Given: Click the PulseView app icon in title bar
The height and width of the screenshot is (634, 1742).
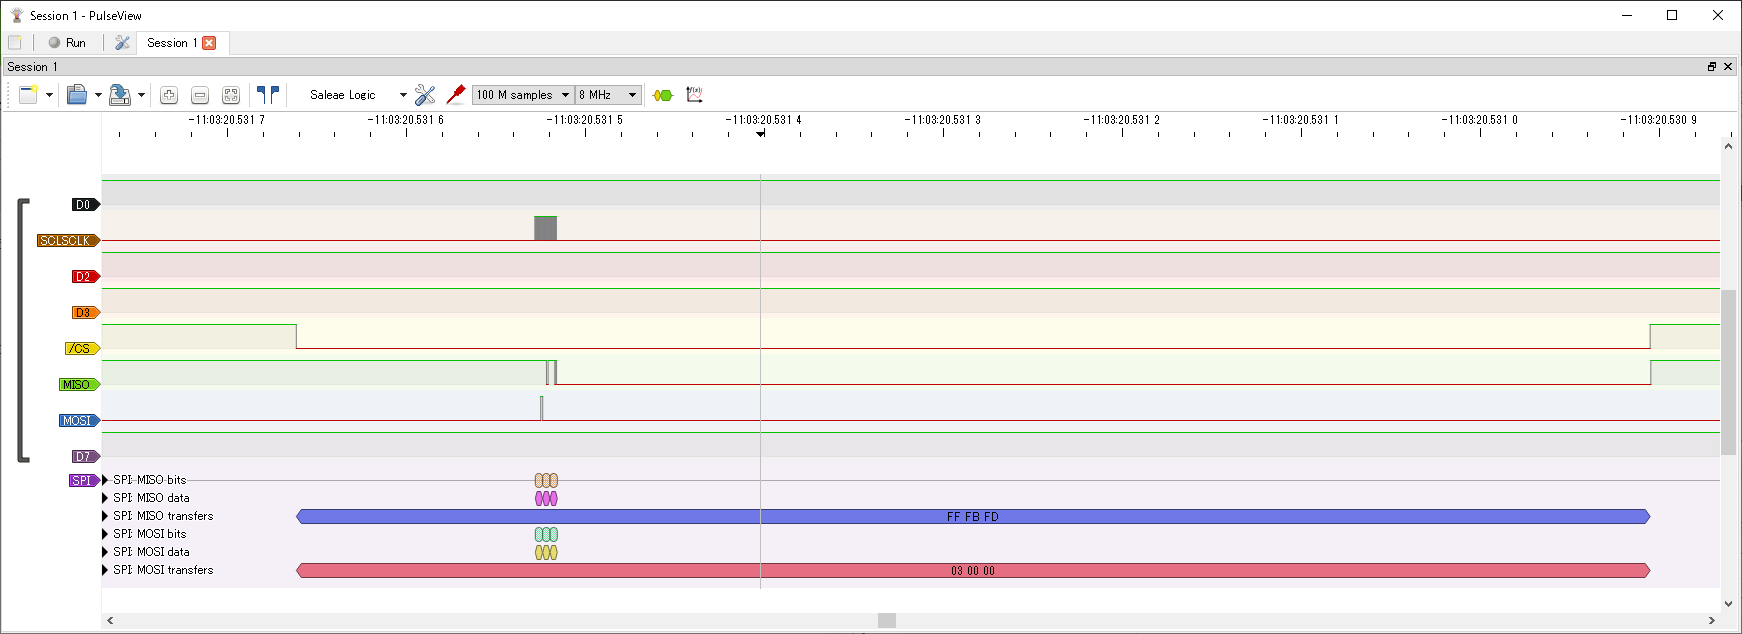Looking at the screenshot, I should [x=16, y=15].
